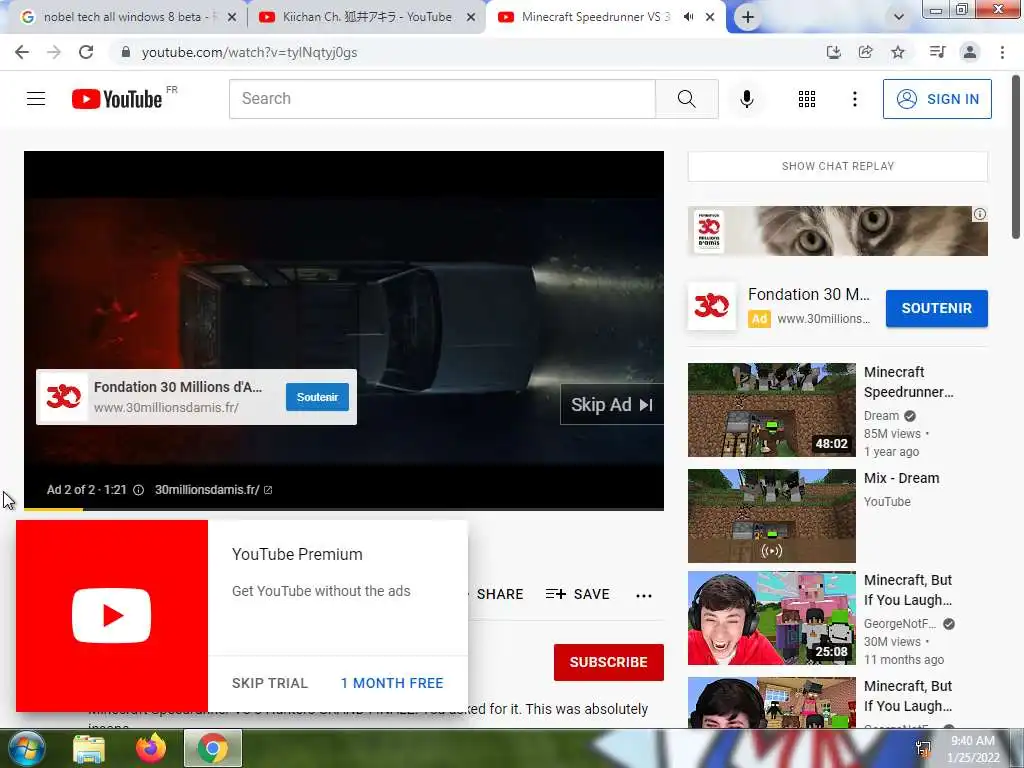
Task: Switch to Kiichan Ch. YouTube tab
Action: tap(366, 18)
